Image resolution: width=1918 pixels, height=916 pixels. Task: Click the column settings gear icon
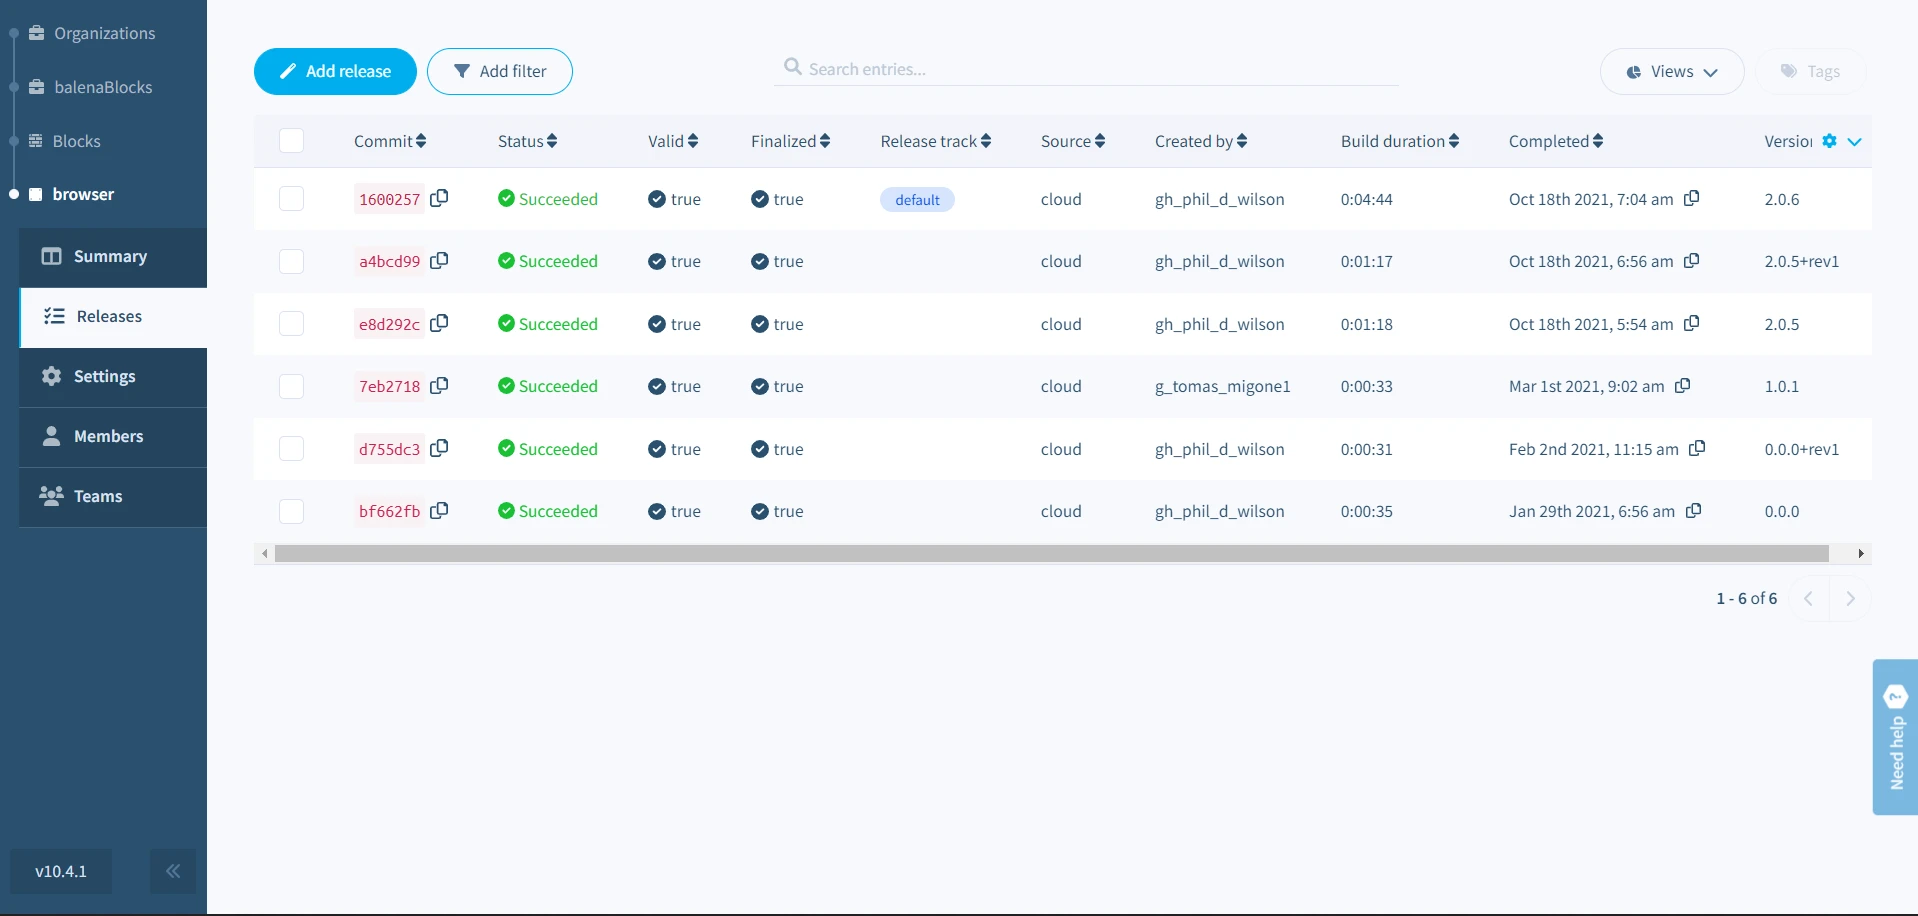(x=1829, y=141)
